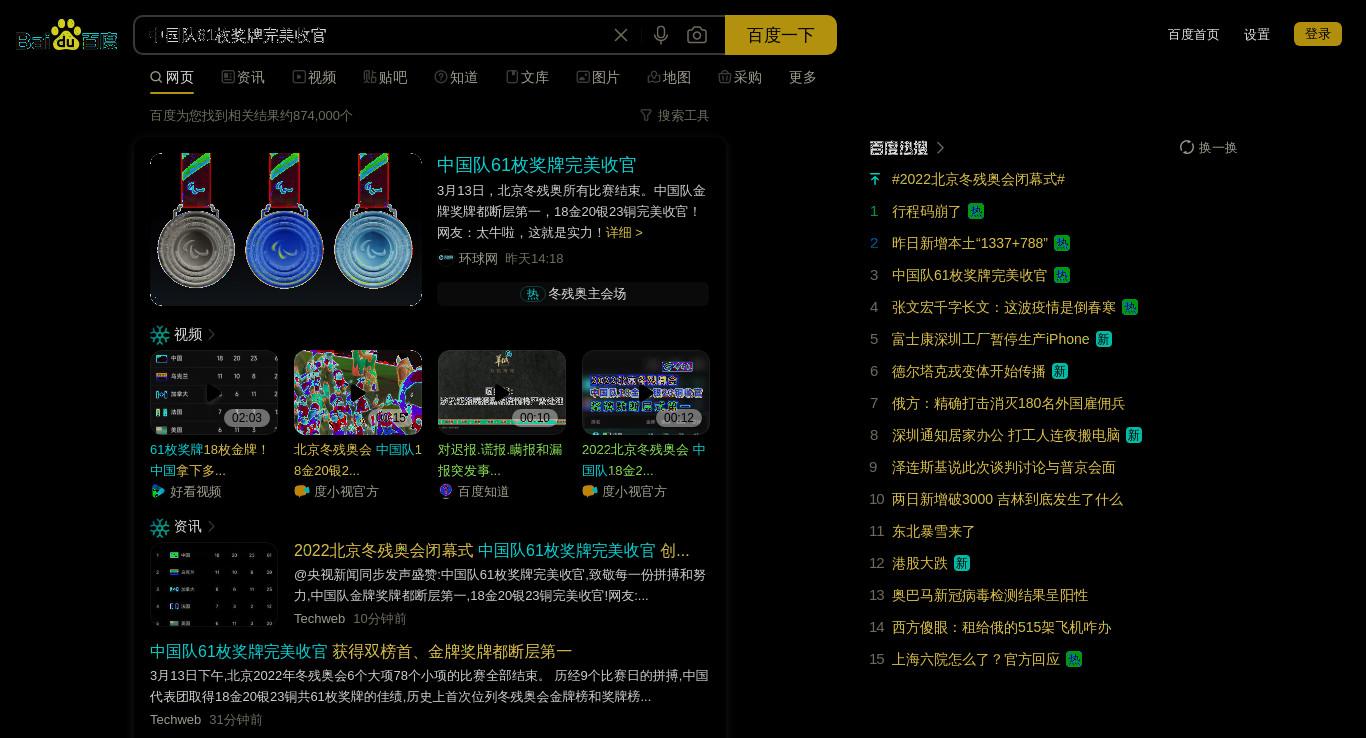This screenshot has width=1366, height=738.
Task: Expand the 视频 section chevron
Action: tap(211, 335)
